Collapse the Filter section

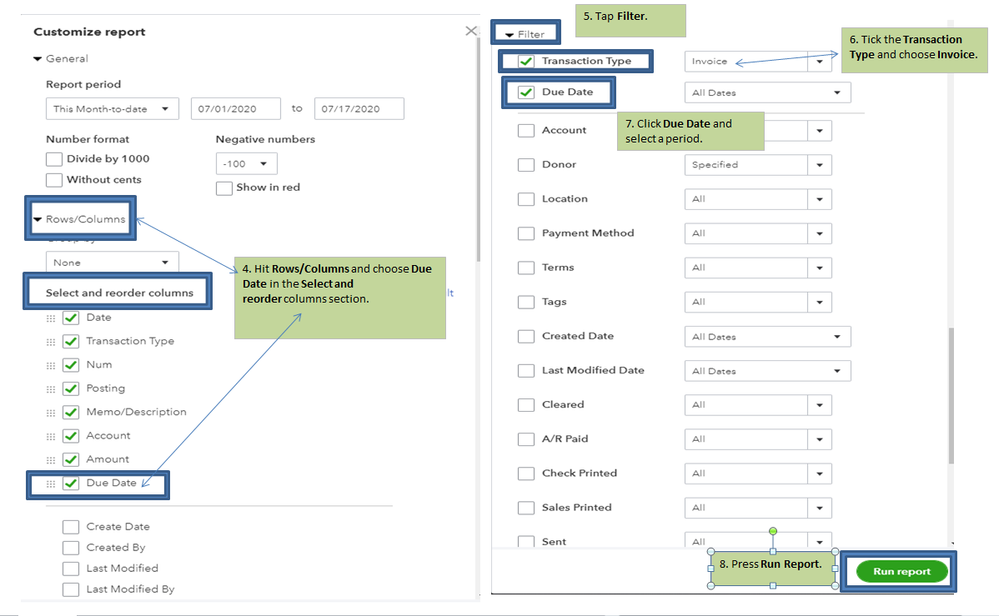pos(509,35)
